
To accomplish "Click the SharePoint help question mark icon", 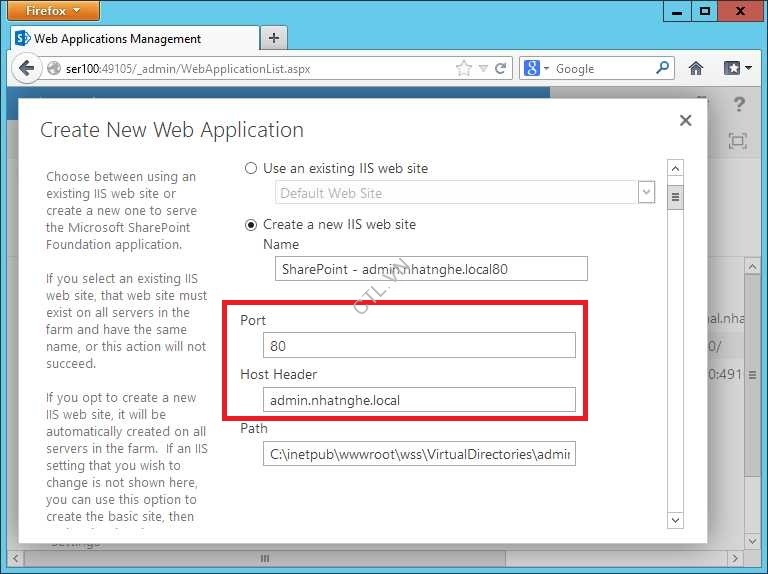I will tap(739, 104).
